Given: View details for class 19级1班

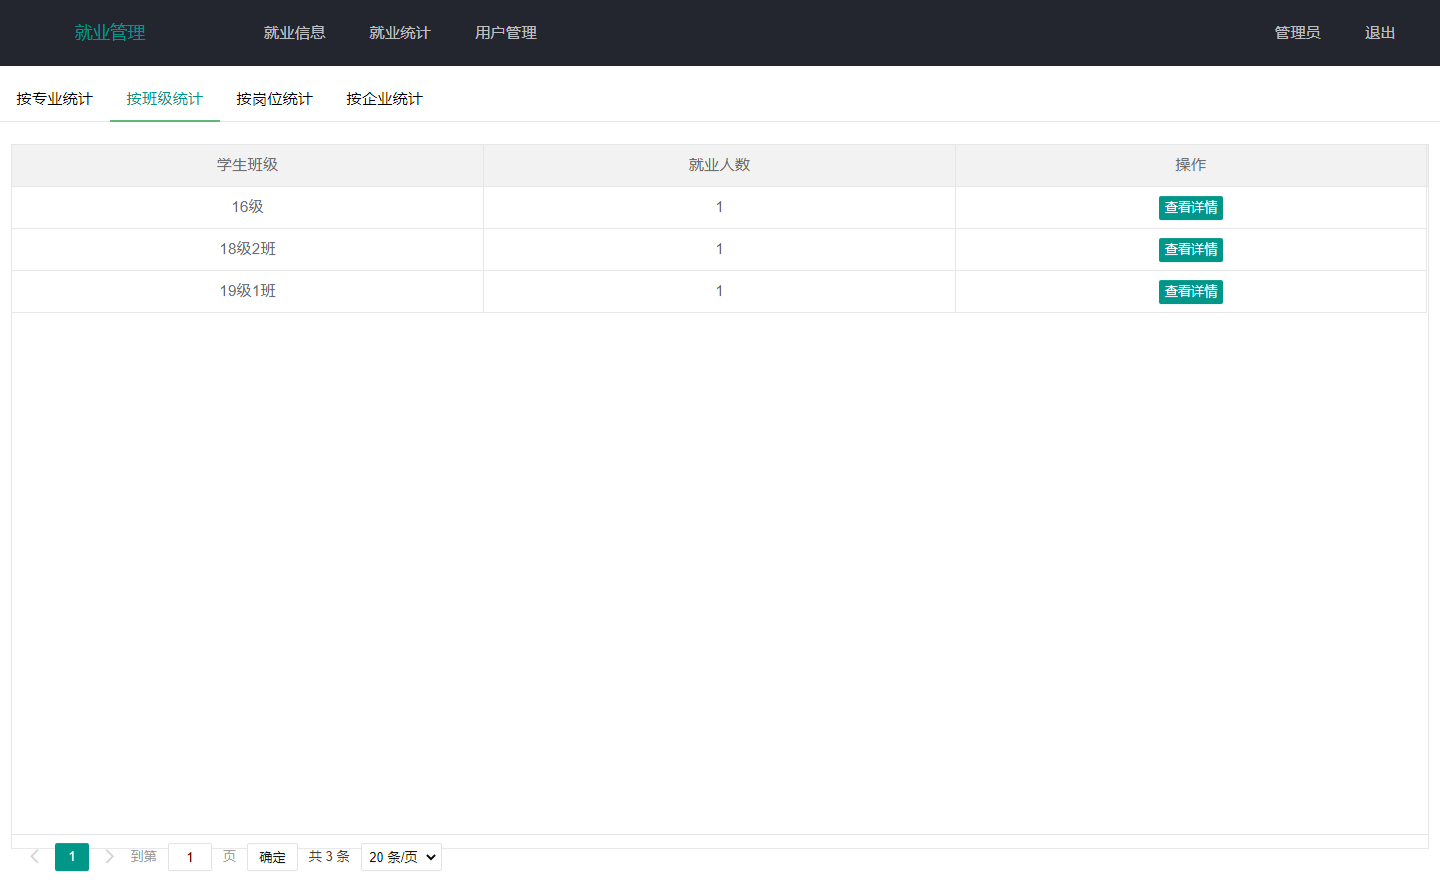Looking at the screenshot, I should (x=1190, y=292).
